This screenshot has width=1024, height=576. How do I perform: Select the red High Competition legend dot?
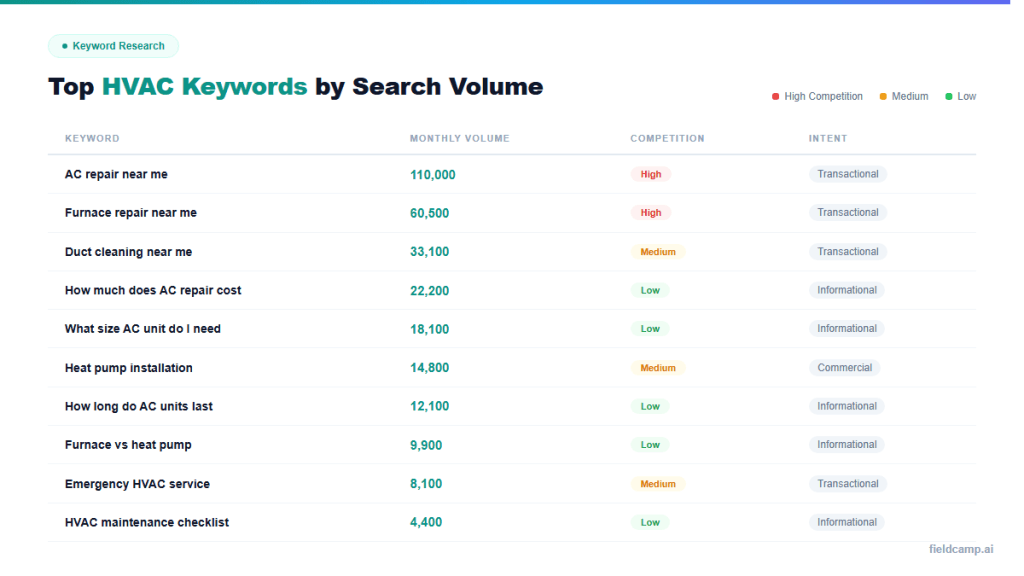pos(775,96)
